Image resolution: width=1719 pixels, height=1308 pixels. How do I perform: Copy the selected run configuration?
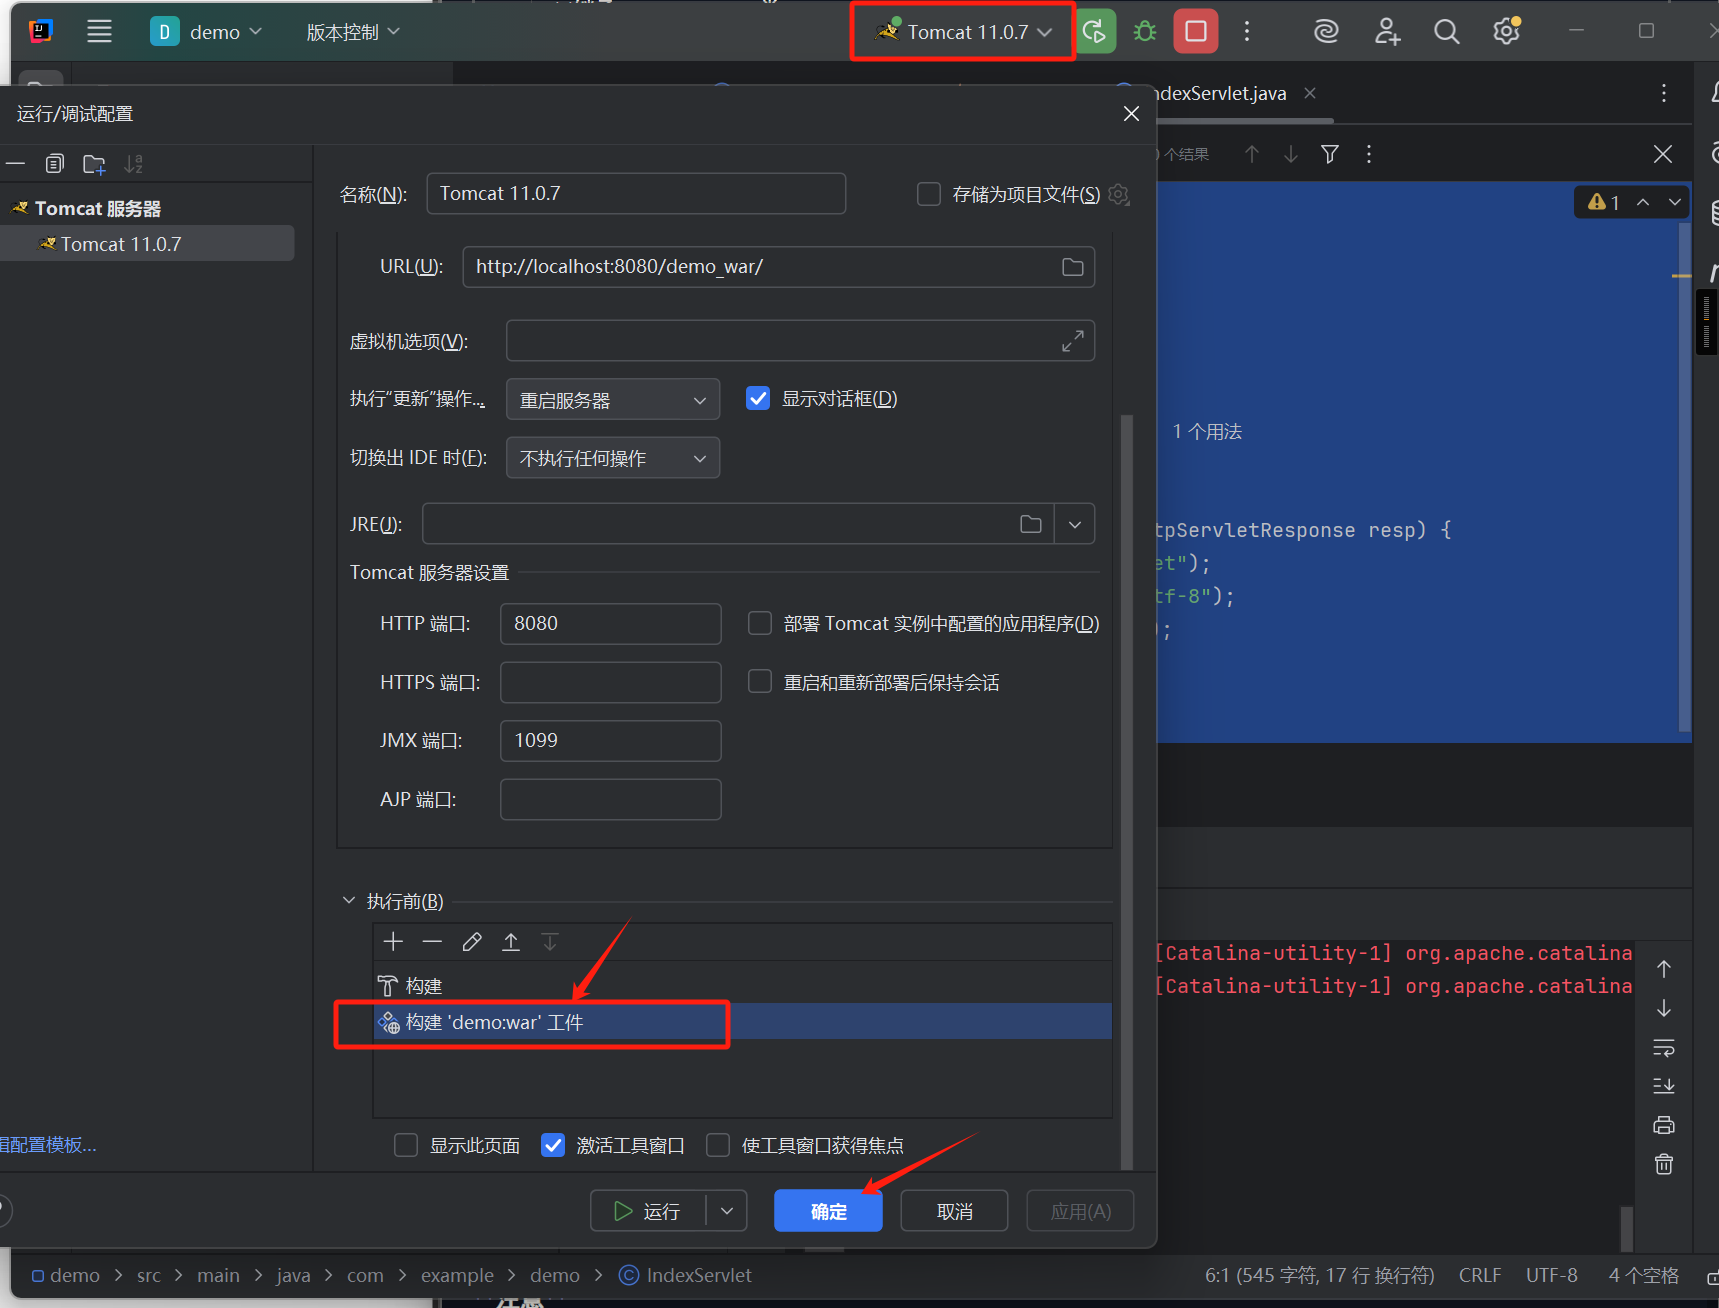(54, 163)
